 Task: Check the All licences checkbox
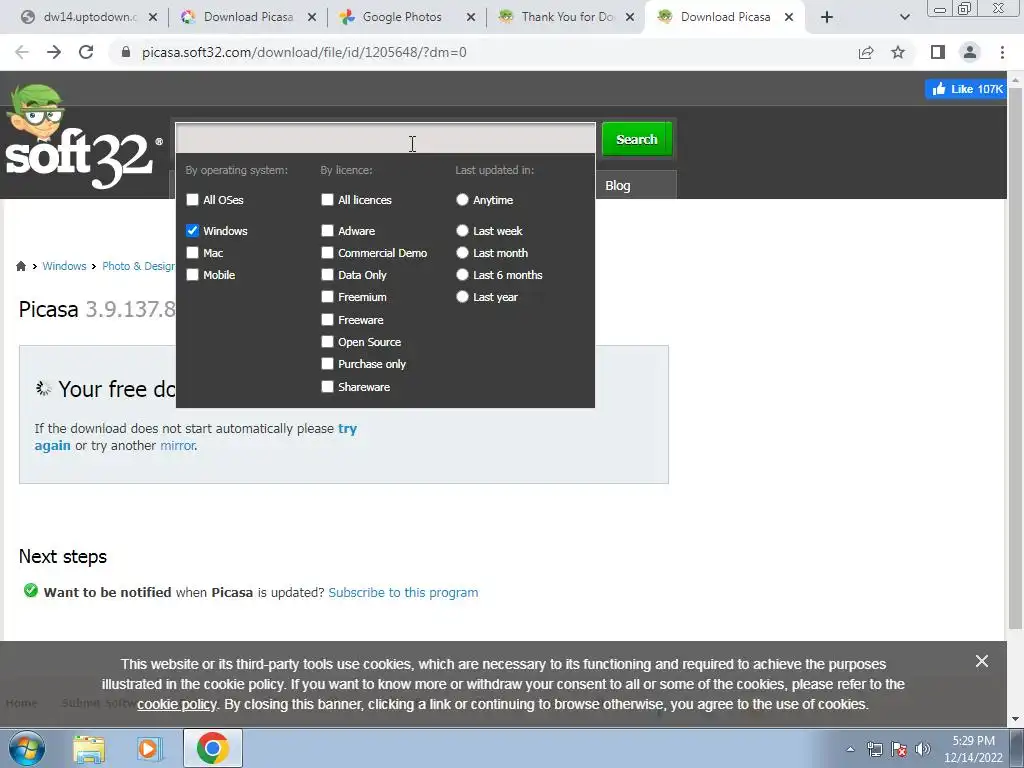point(327,200)
